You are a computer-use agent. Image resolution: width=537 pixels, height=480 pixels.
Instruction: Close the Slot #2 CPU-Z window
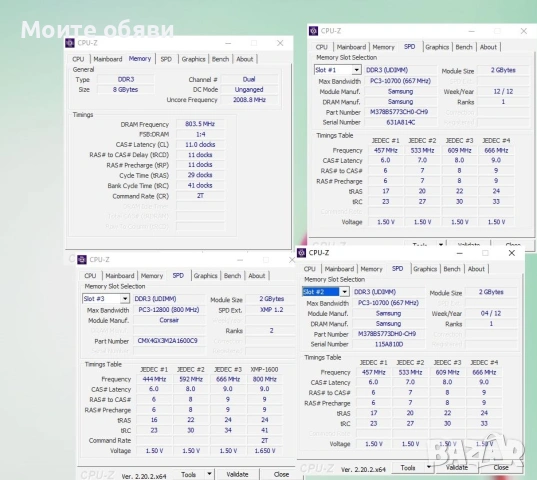[x=512, y=253]
